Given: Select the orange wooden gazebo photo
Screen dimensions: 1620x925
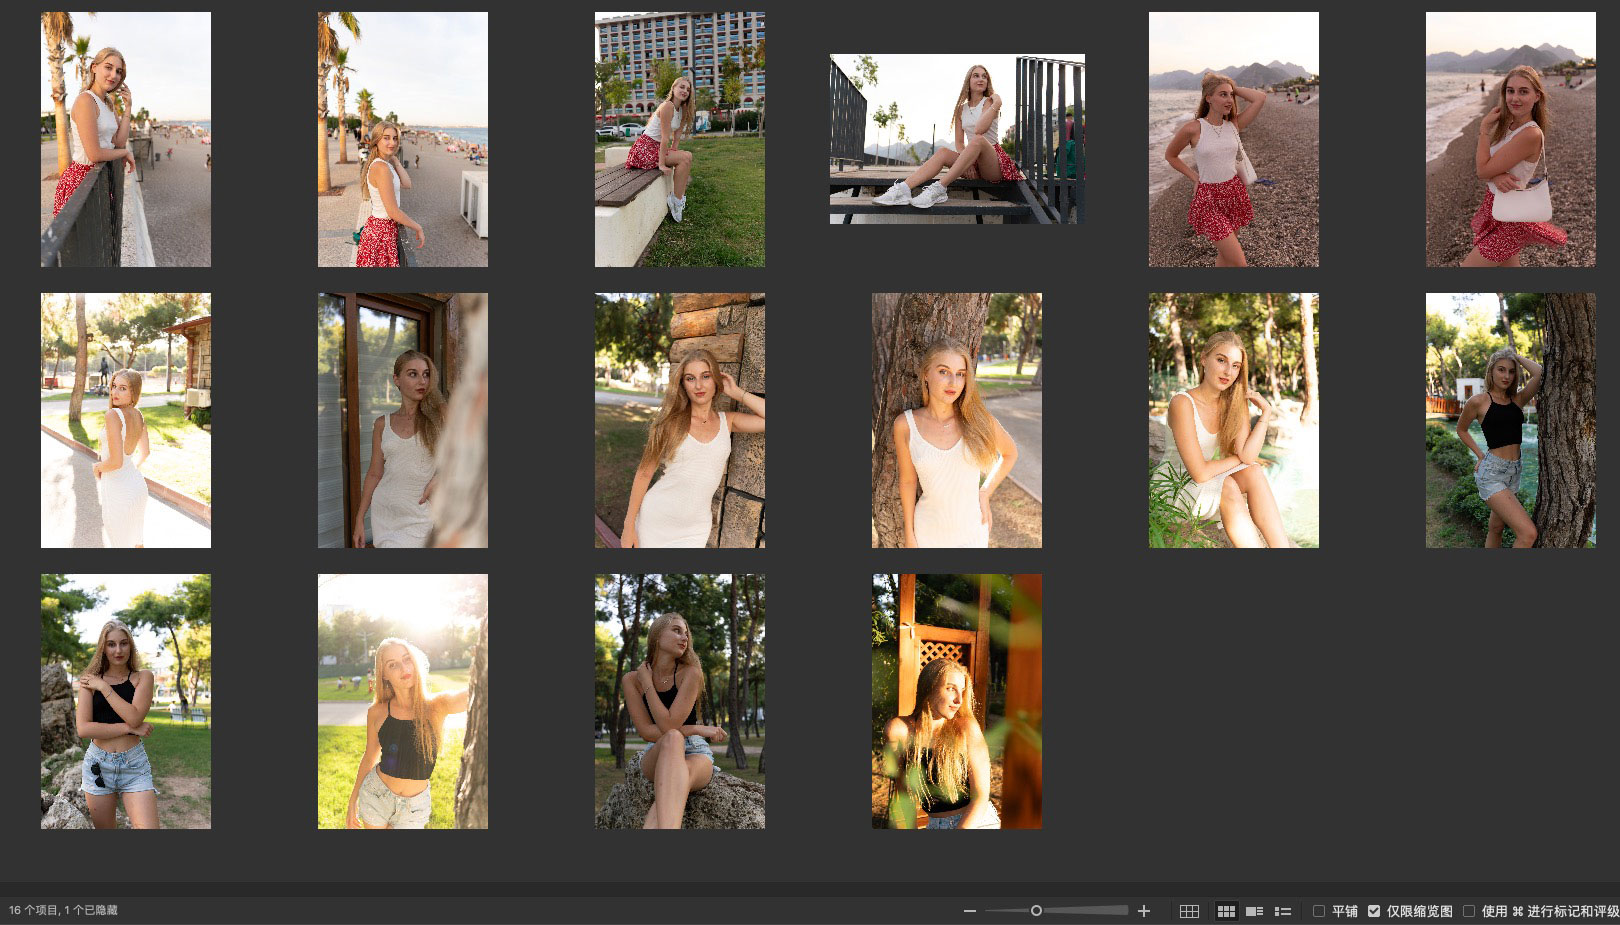Looking at the screenshot, I should coord(957,701).
